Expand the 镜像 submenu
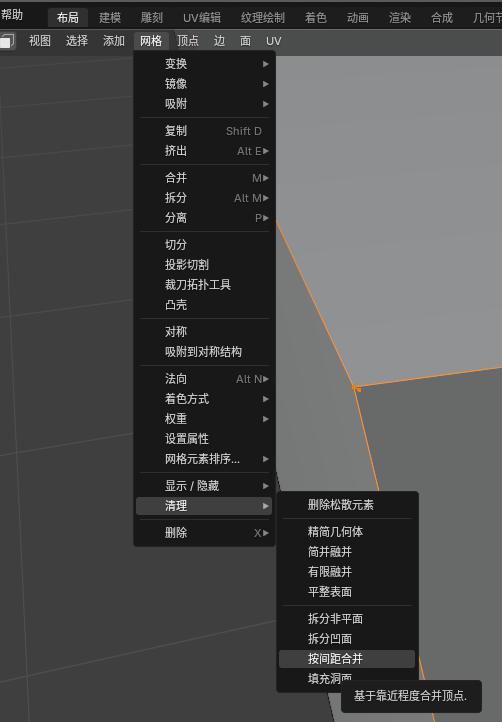Screen dimensions: 502x722 (204, 84)
